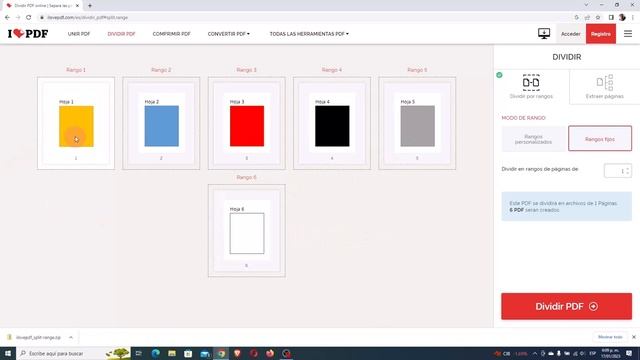
Task: Click the Dividir PDF button
Action: point(567,306)
